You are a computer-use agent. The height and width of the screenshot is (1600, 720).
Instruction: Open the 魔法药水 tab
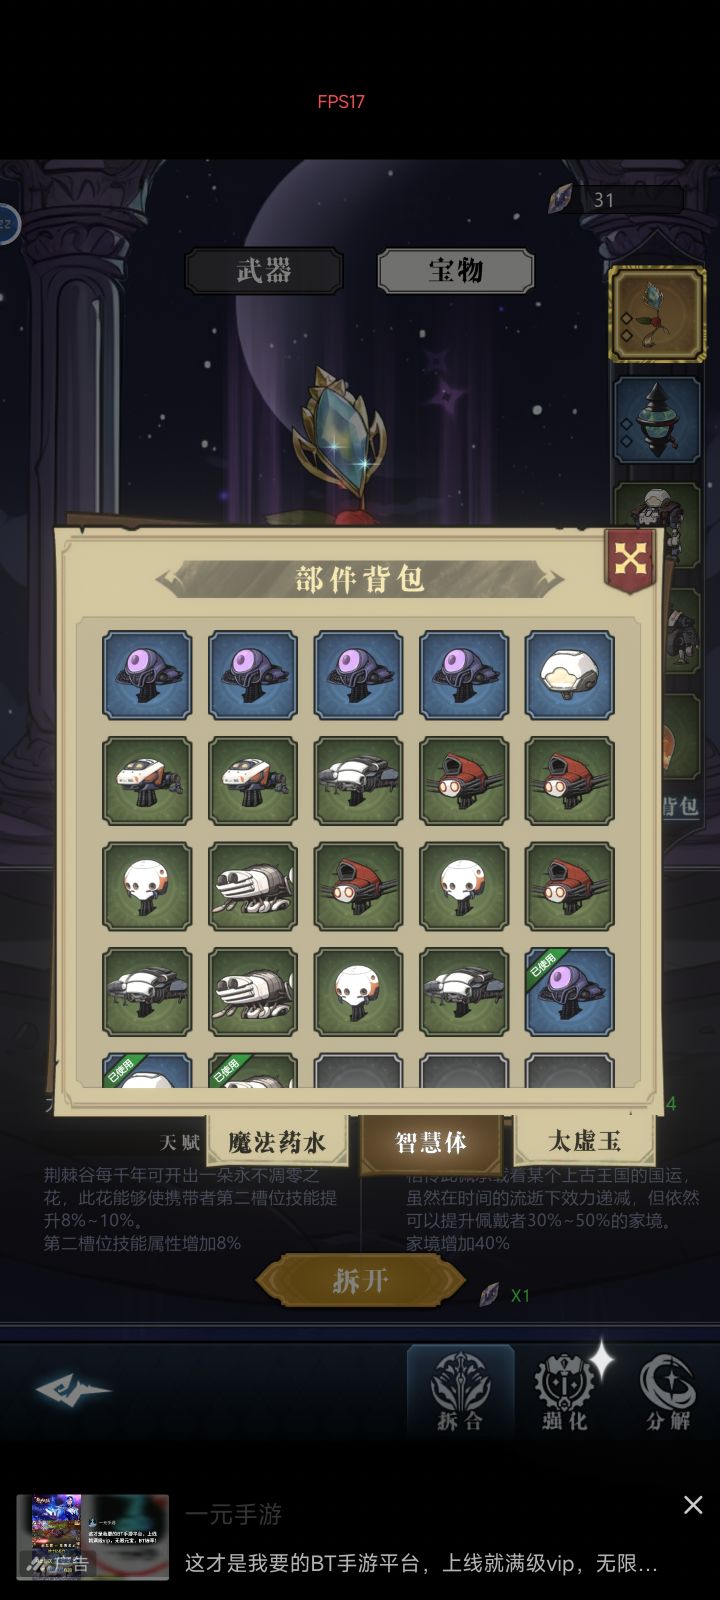[277, 1141]
